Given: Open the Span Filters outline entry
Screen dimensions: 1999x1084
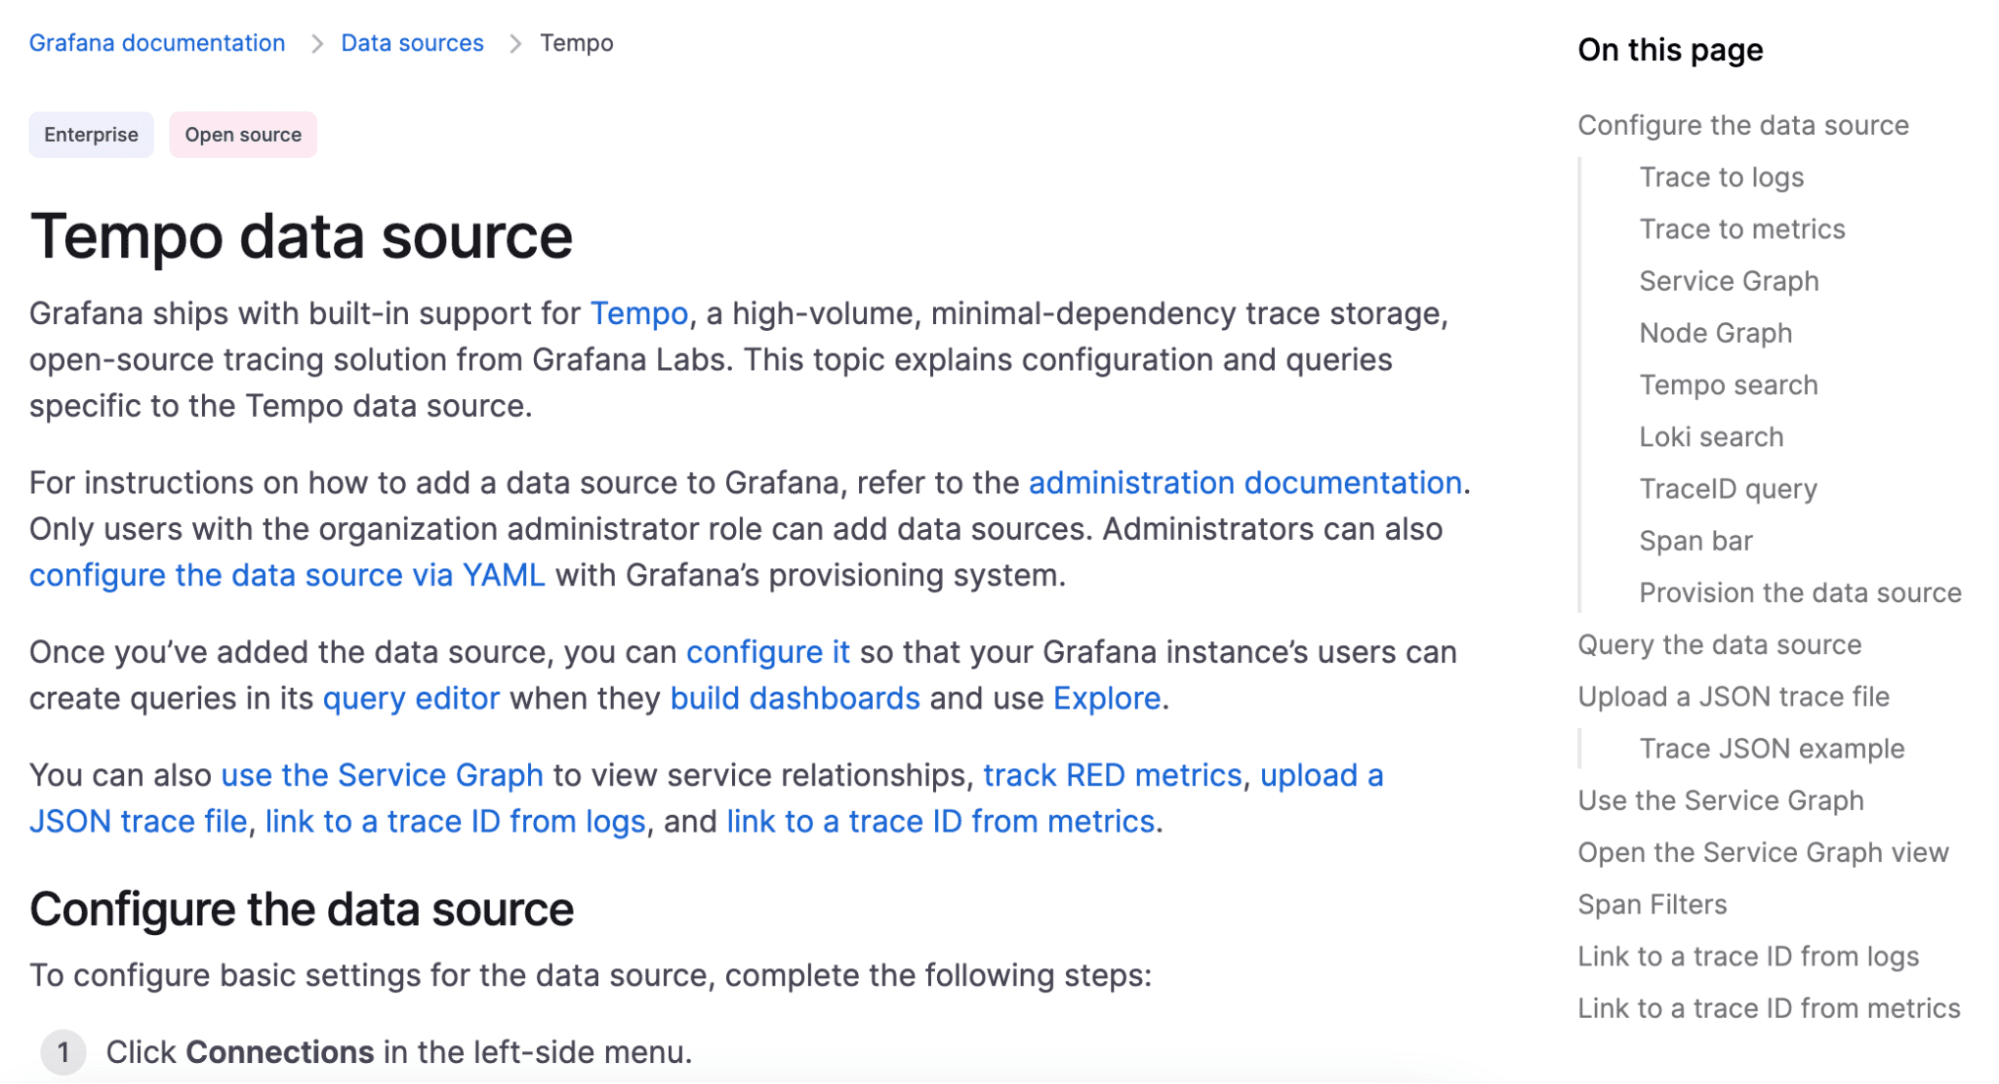Looking at the screenshot, I should click(x=1651, y=903).
